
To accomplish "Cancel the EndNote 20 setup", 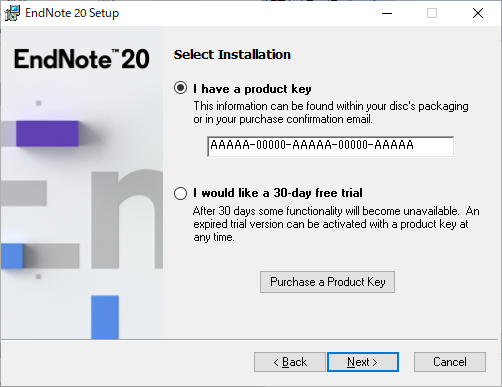I will coord(450,362).
